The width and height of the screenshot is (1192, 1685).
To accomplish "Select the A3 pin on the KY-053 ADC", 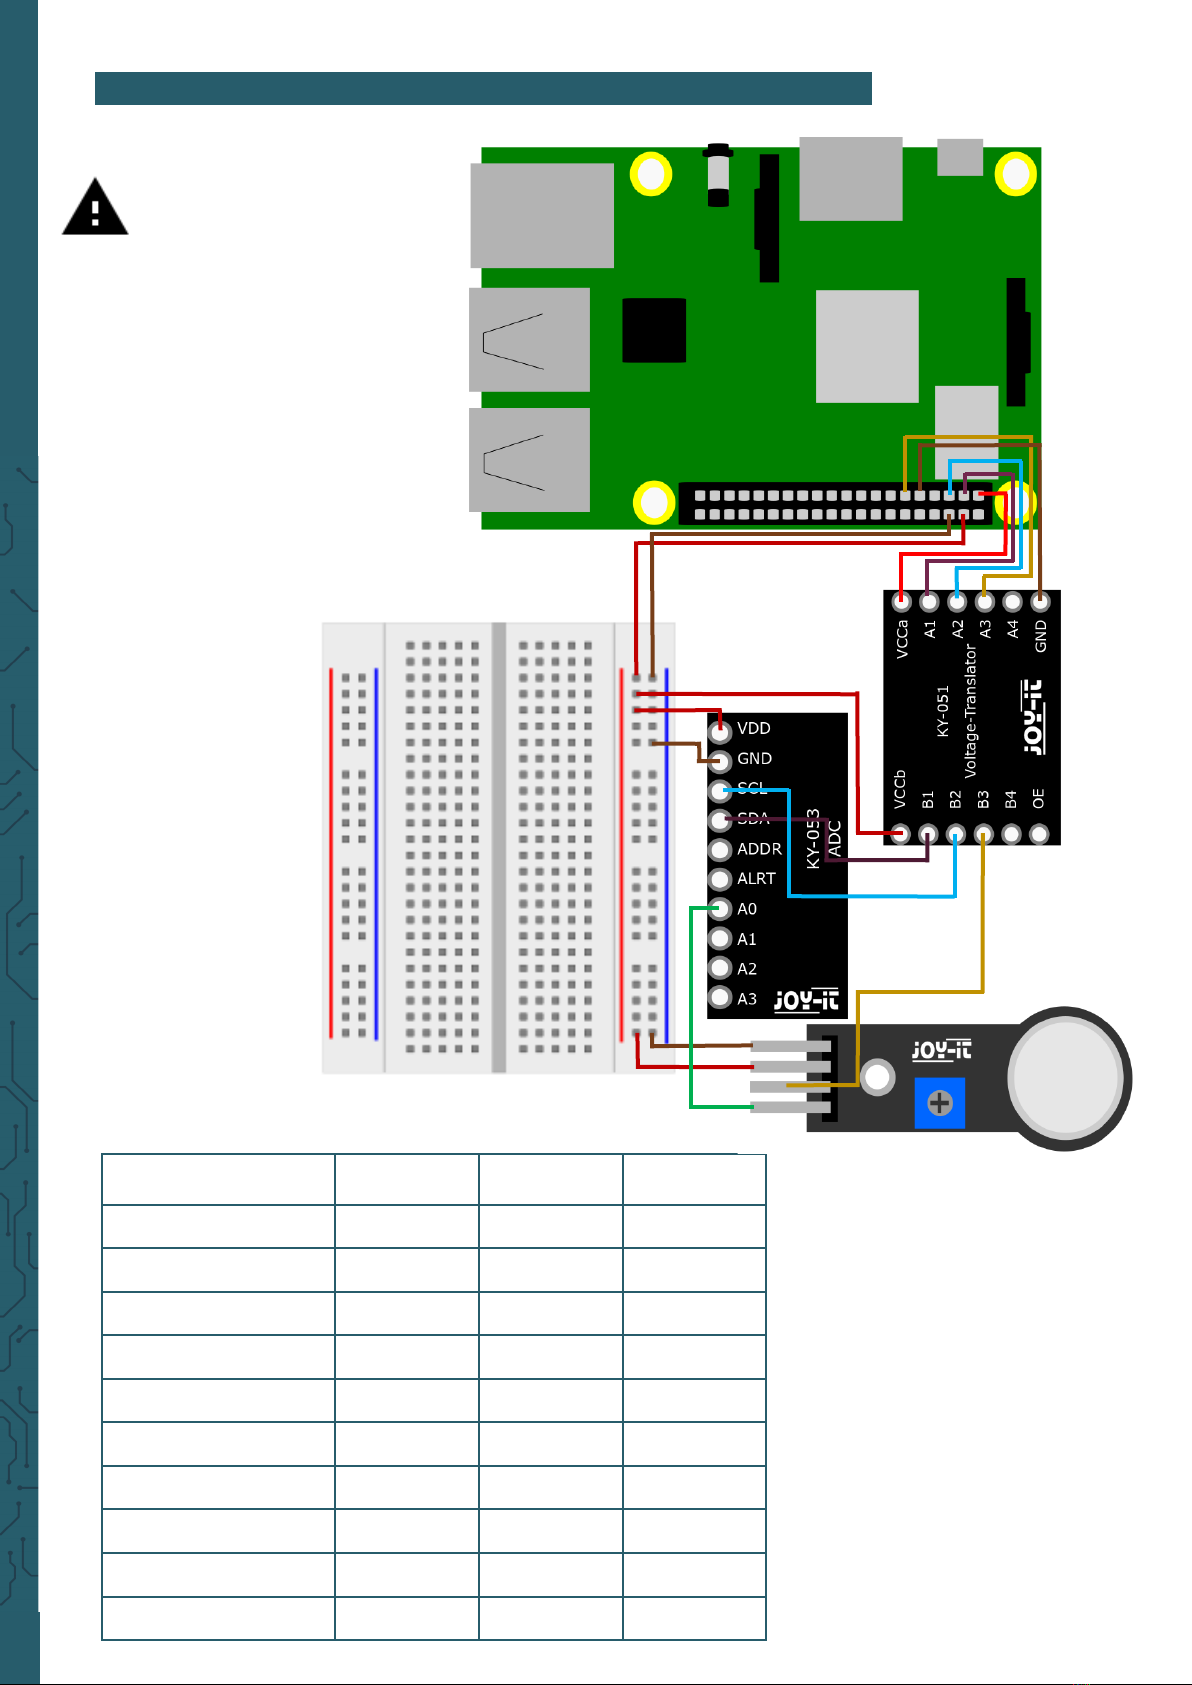I will (x=720, y=998).
